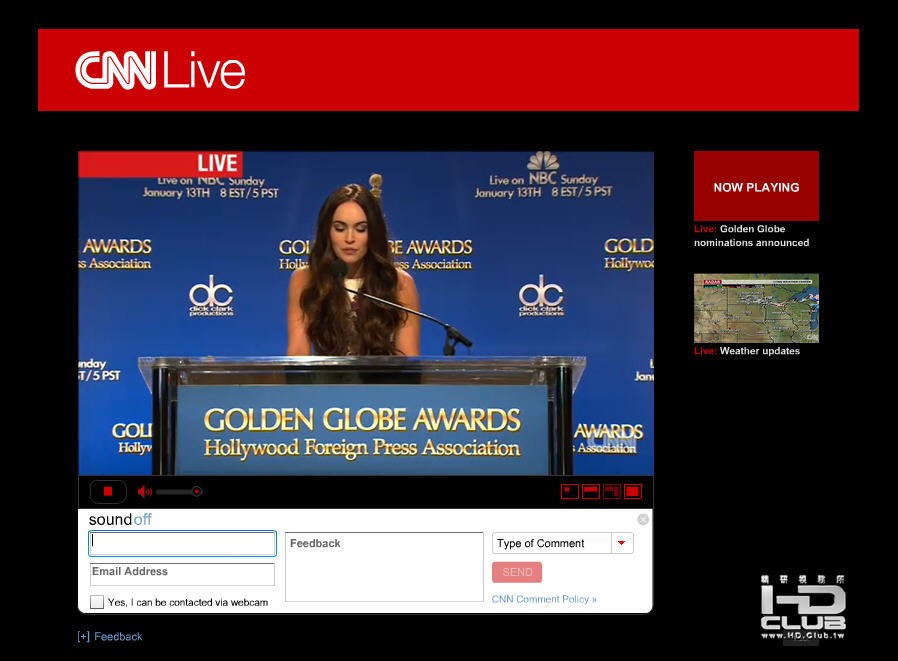Select the third player layout icon
This screenshot has height=661, width=898.
[x=612, y=491]
